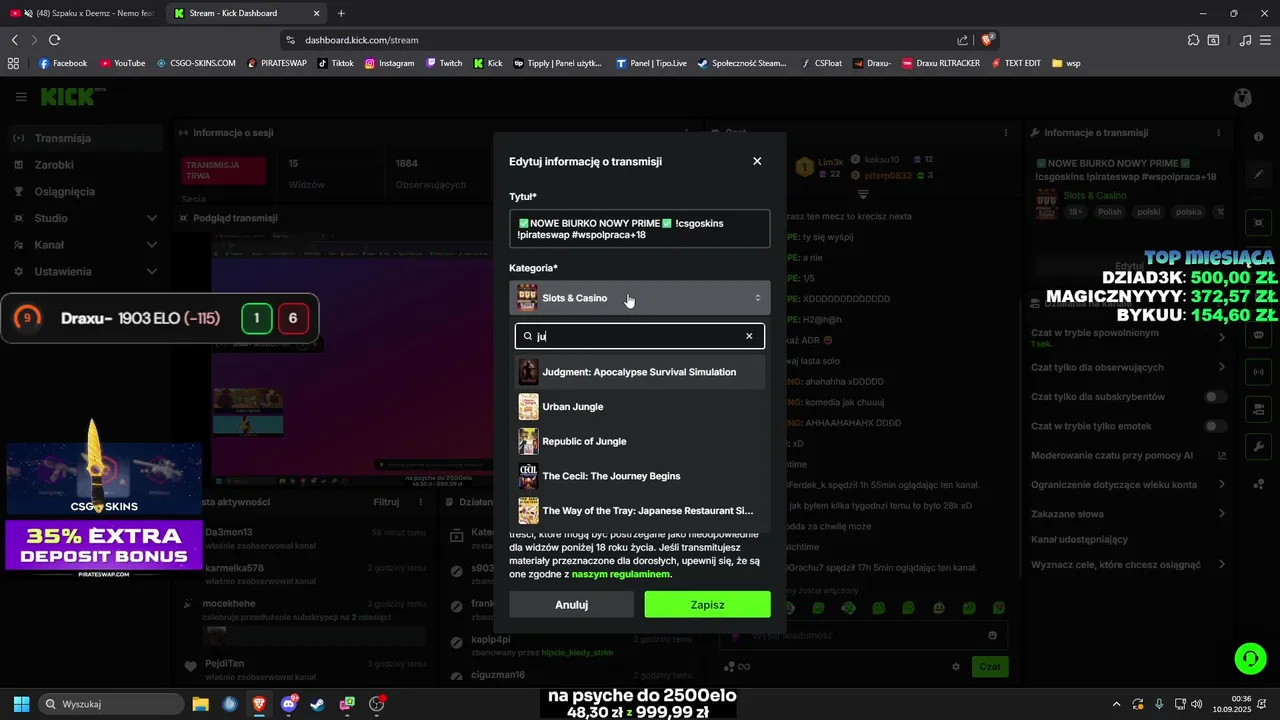
Task: Open Discord from the taskbar
Action: pyautogui.click(x=289, y=704)
